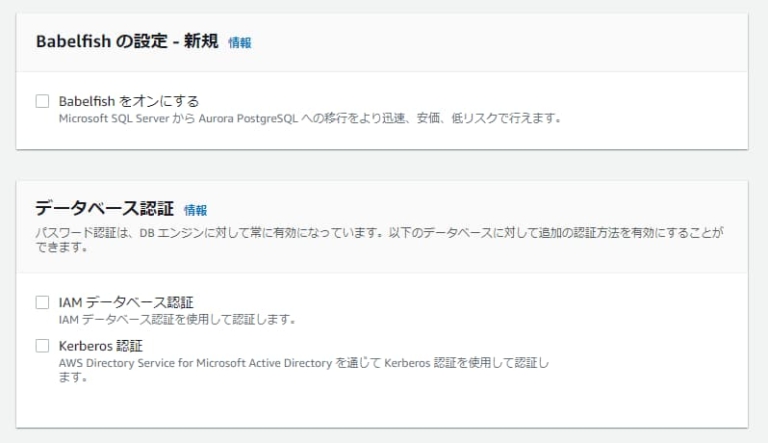Select the Babelfish の設定 - 新規 heading

click(127, 42)
